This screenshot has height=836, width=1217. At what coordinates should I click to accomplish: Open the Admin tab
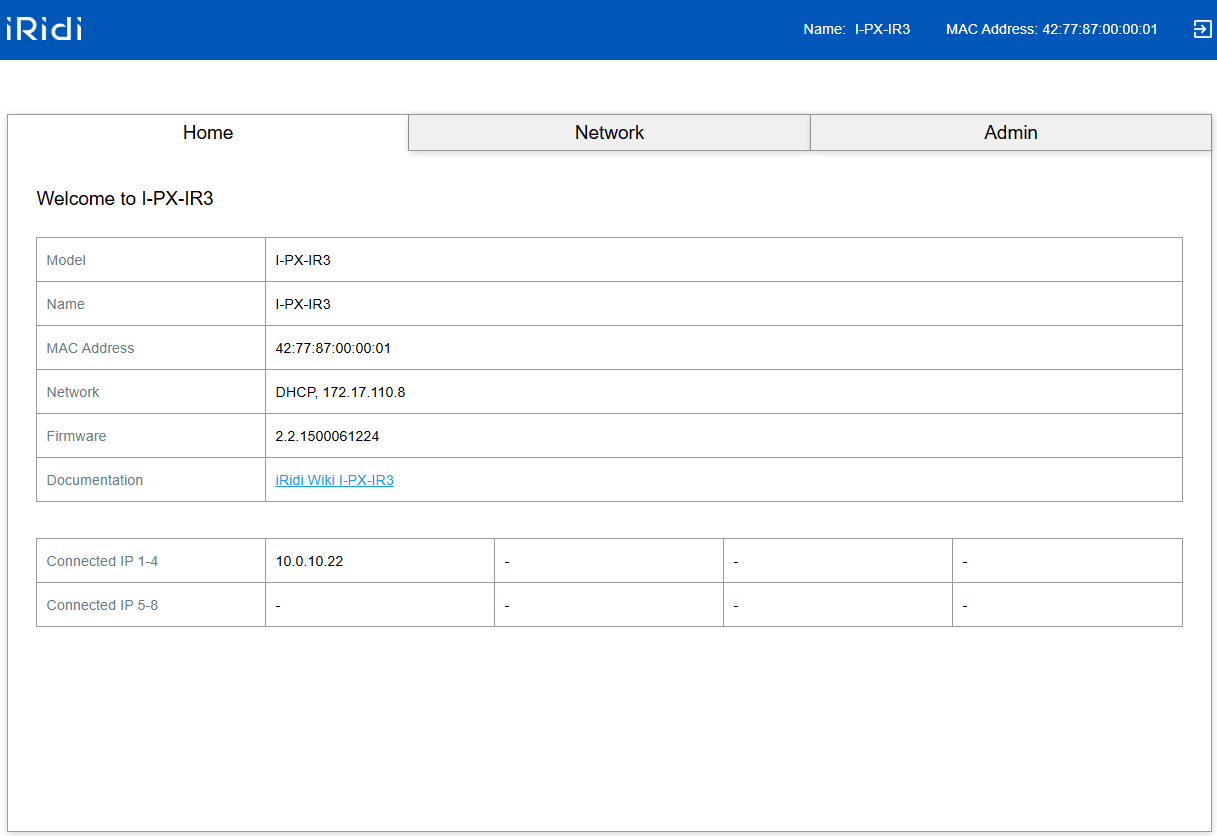[1010, 133]
